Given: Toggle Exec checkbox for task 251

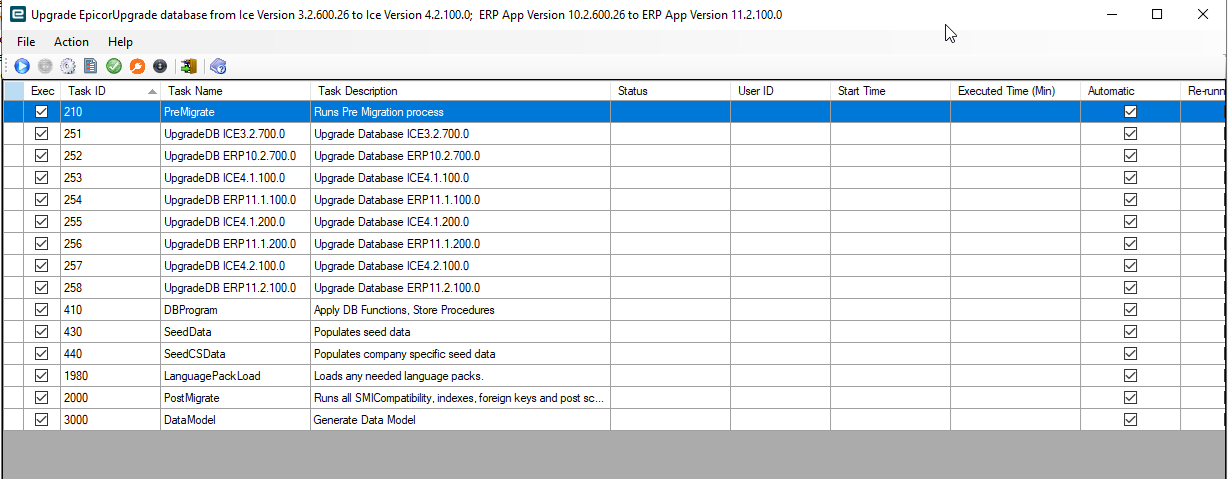Looking at the screenshot, I should point(42,134).
